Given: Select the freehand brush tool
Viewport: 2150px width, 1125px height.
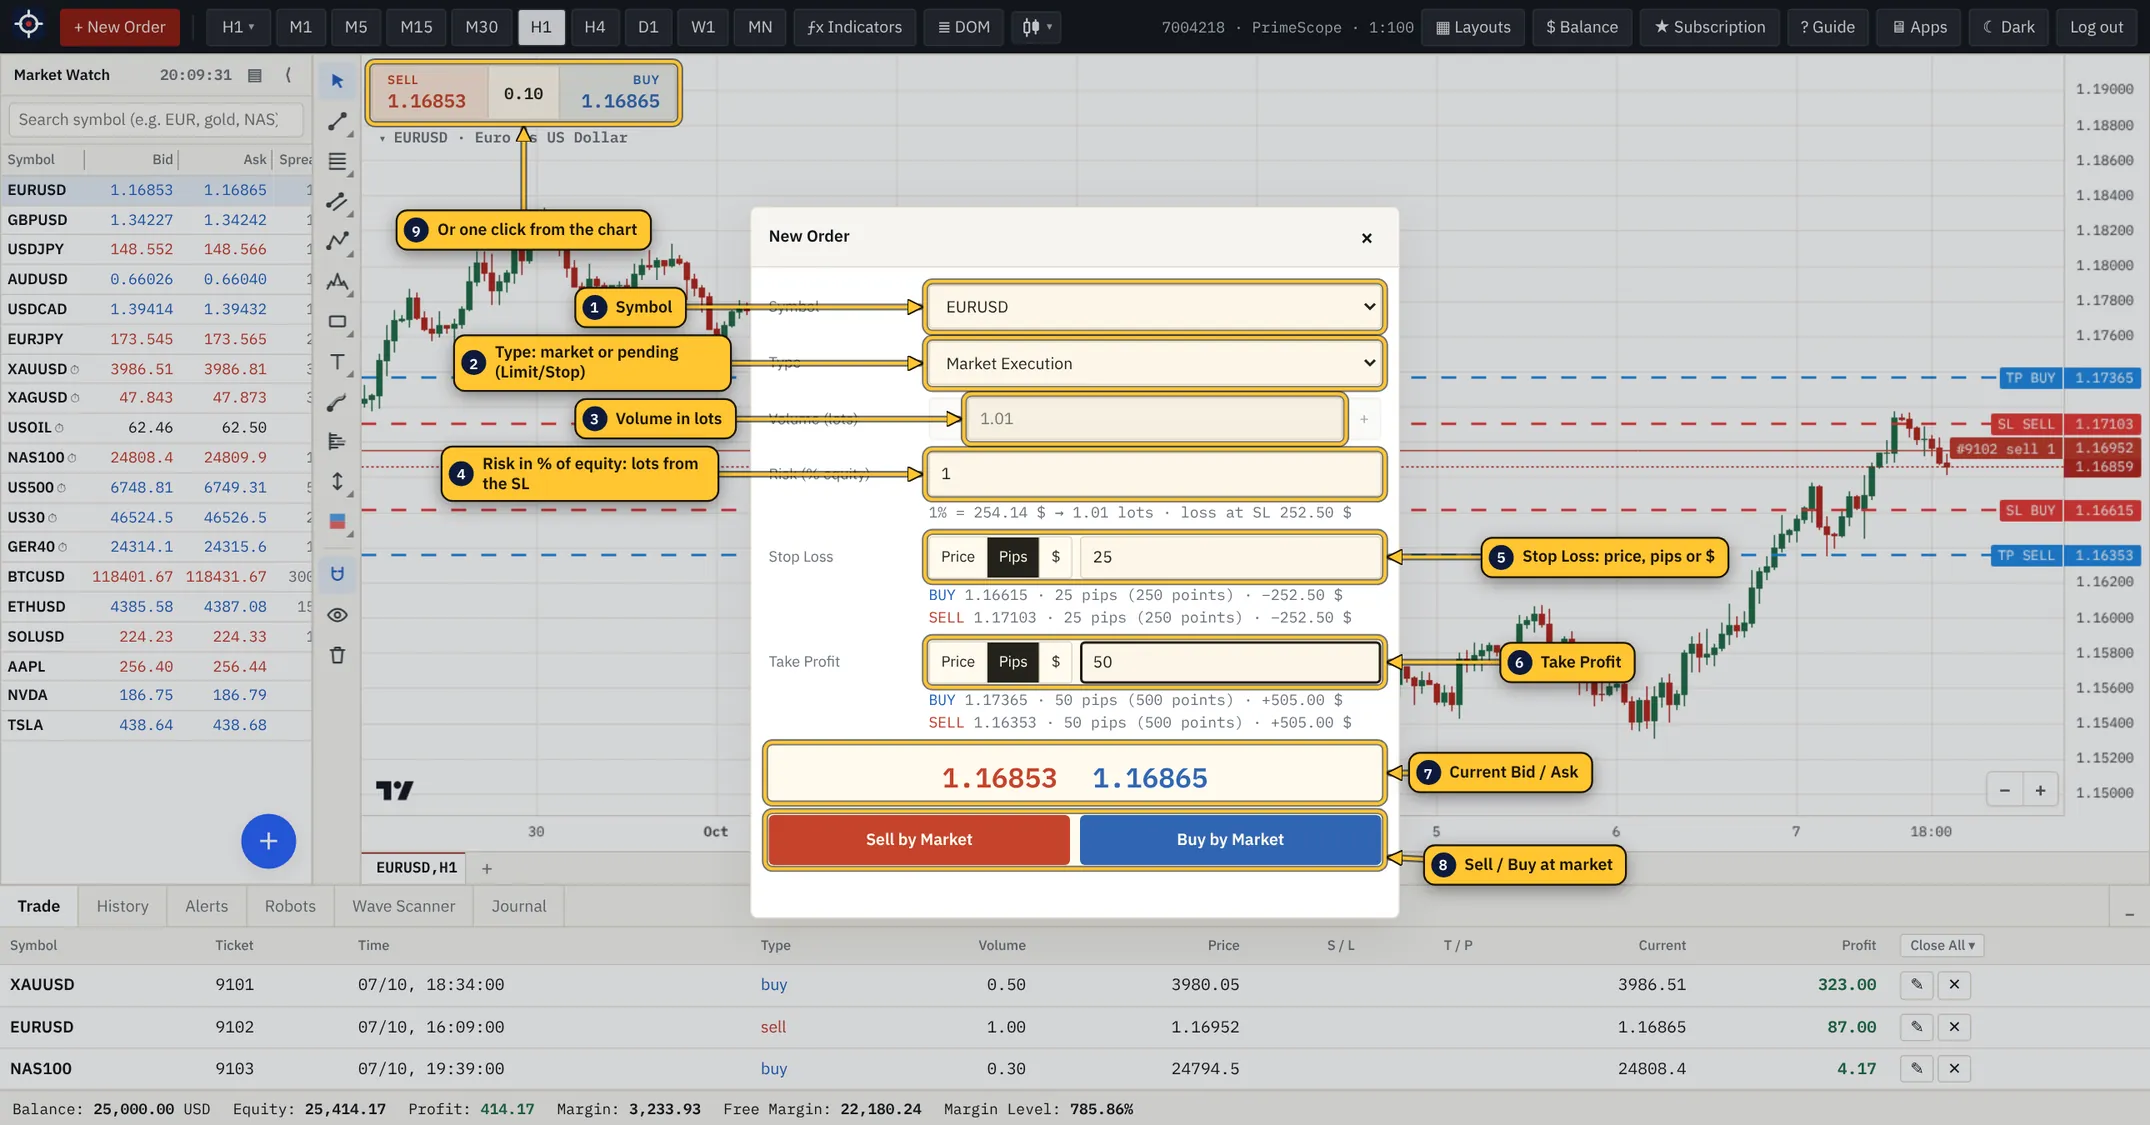Looking at the screenshot, I should pyautogui.click(x=337, y=402).
